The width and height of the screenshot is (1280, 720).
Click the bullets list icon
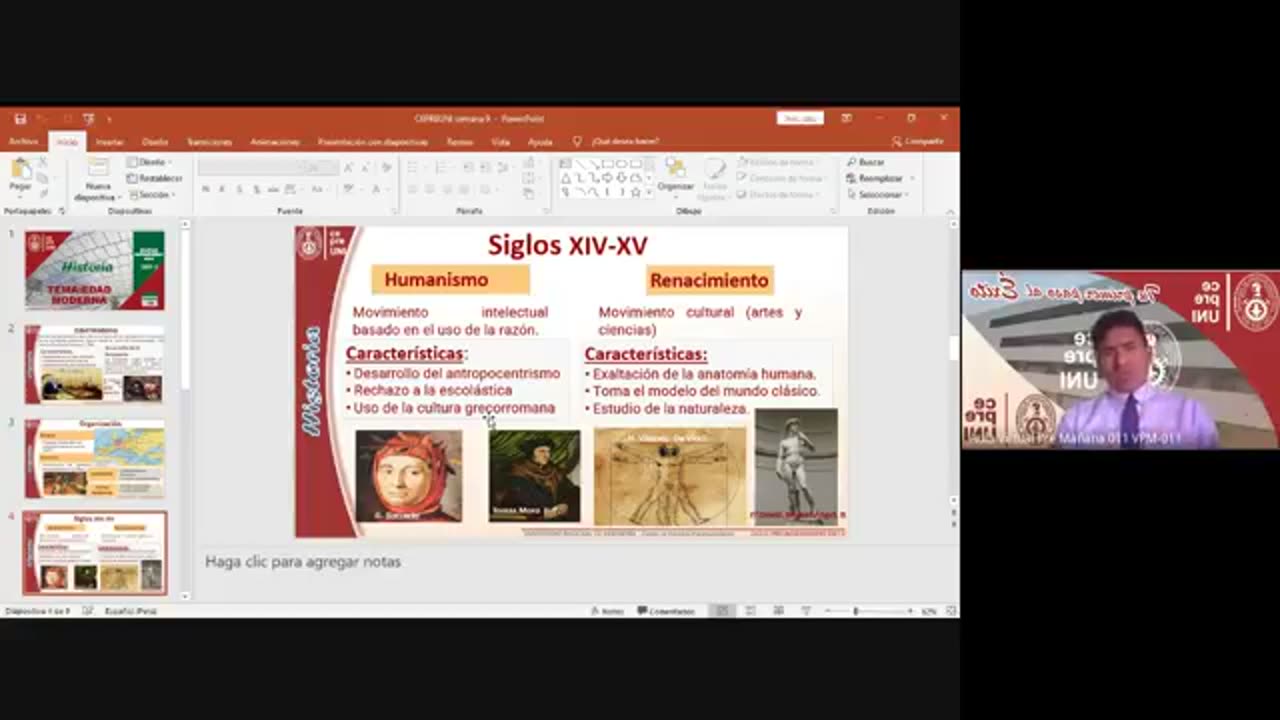[x=413, y=167]
